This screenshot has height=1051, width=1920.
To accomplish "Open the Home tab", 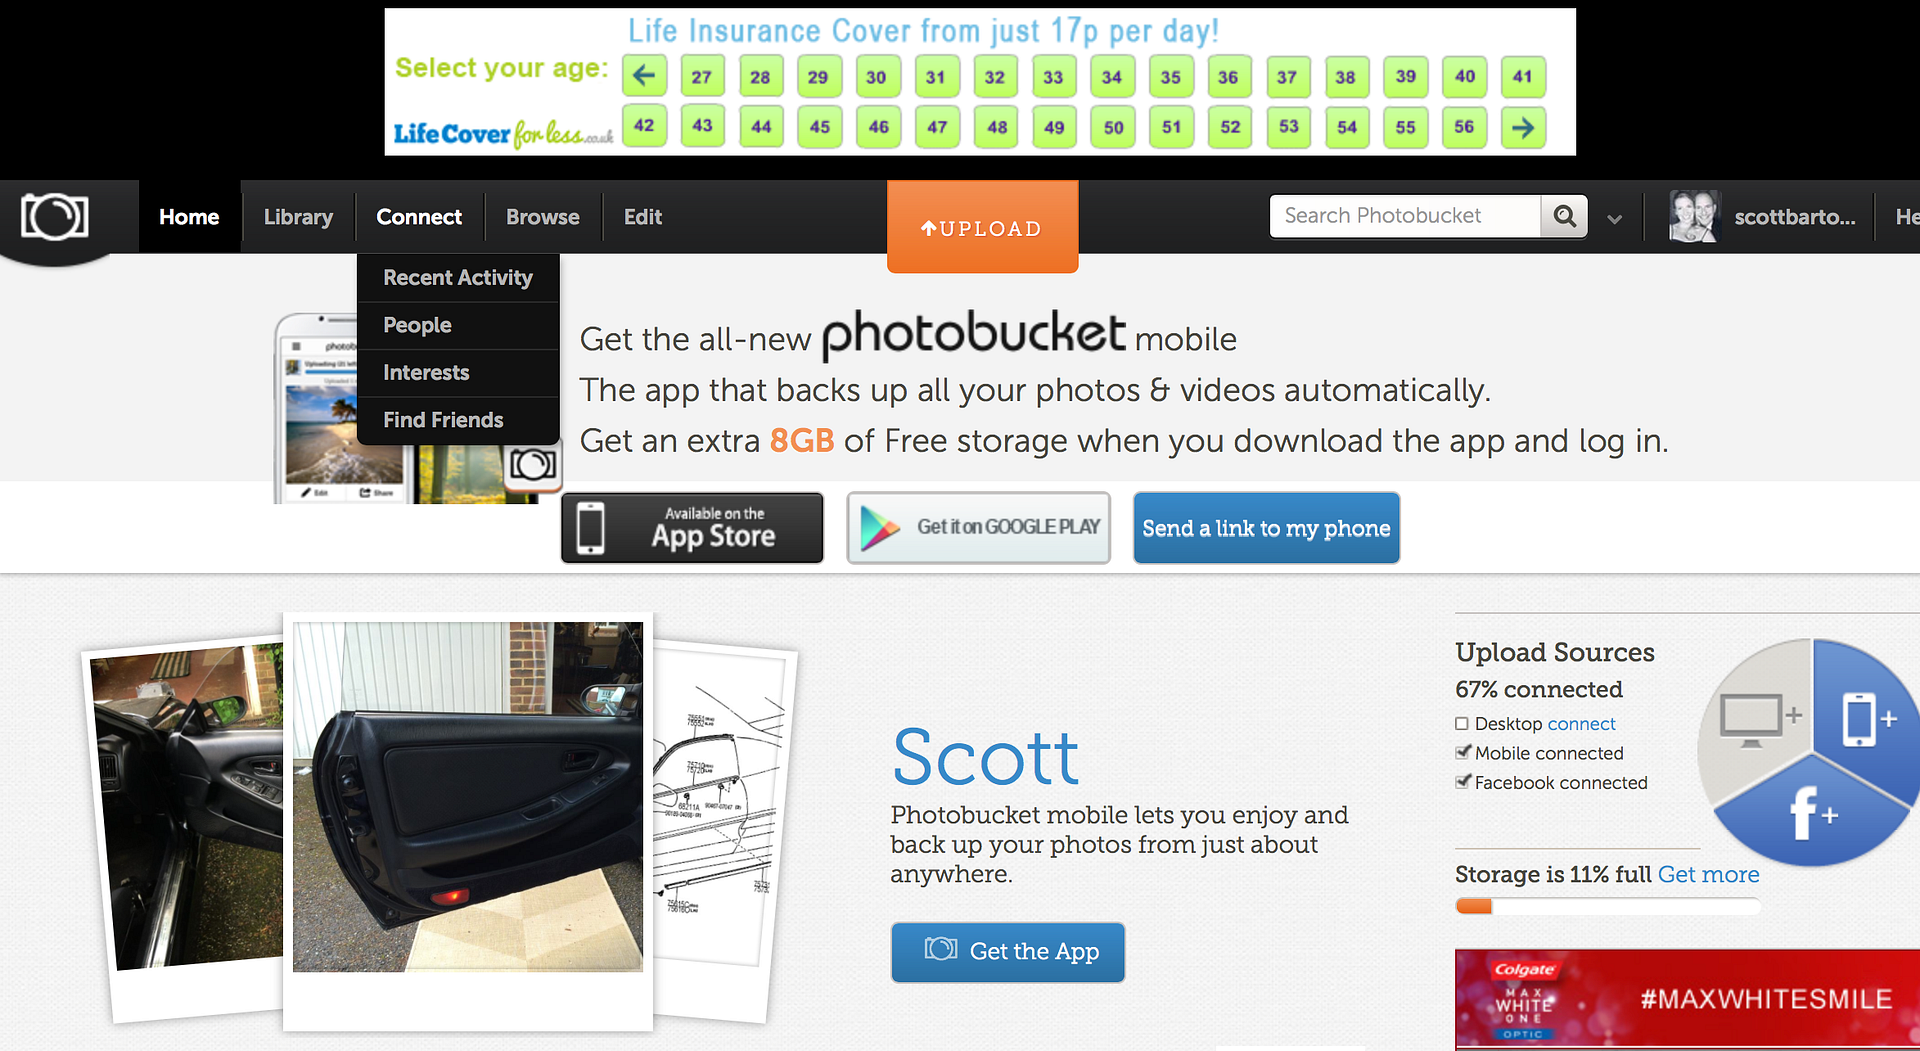I will point(189,217).
